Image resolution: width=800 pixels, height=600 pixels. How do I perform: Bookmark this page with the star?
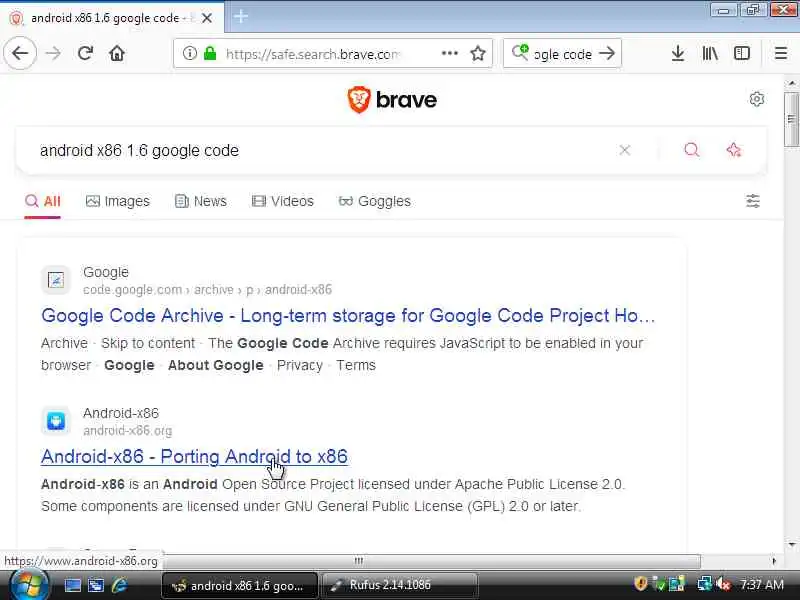[478, 53]
